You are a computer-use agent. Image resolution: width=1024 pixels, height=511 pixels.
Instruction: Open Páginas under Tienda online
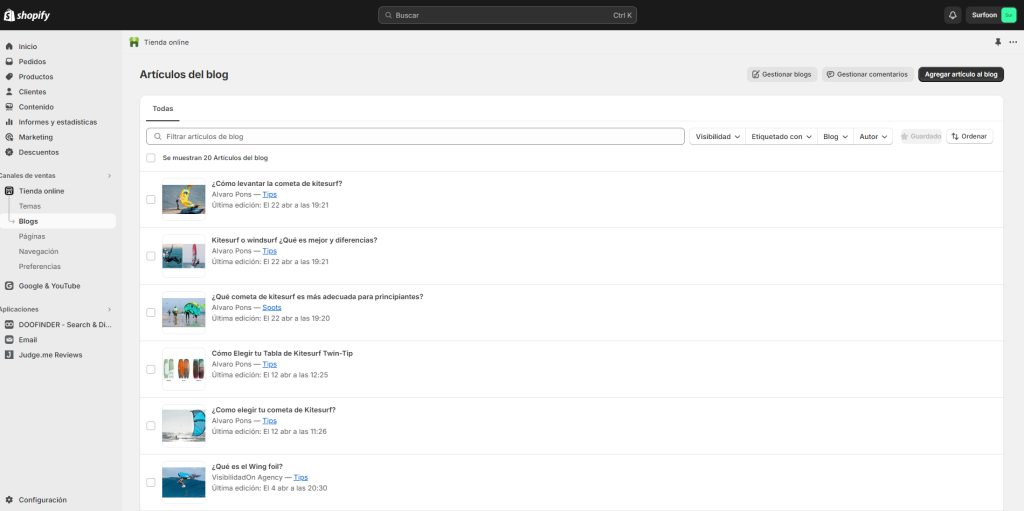[32, 237]
